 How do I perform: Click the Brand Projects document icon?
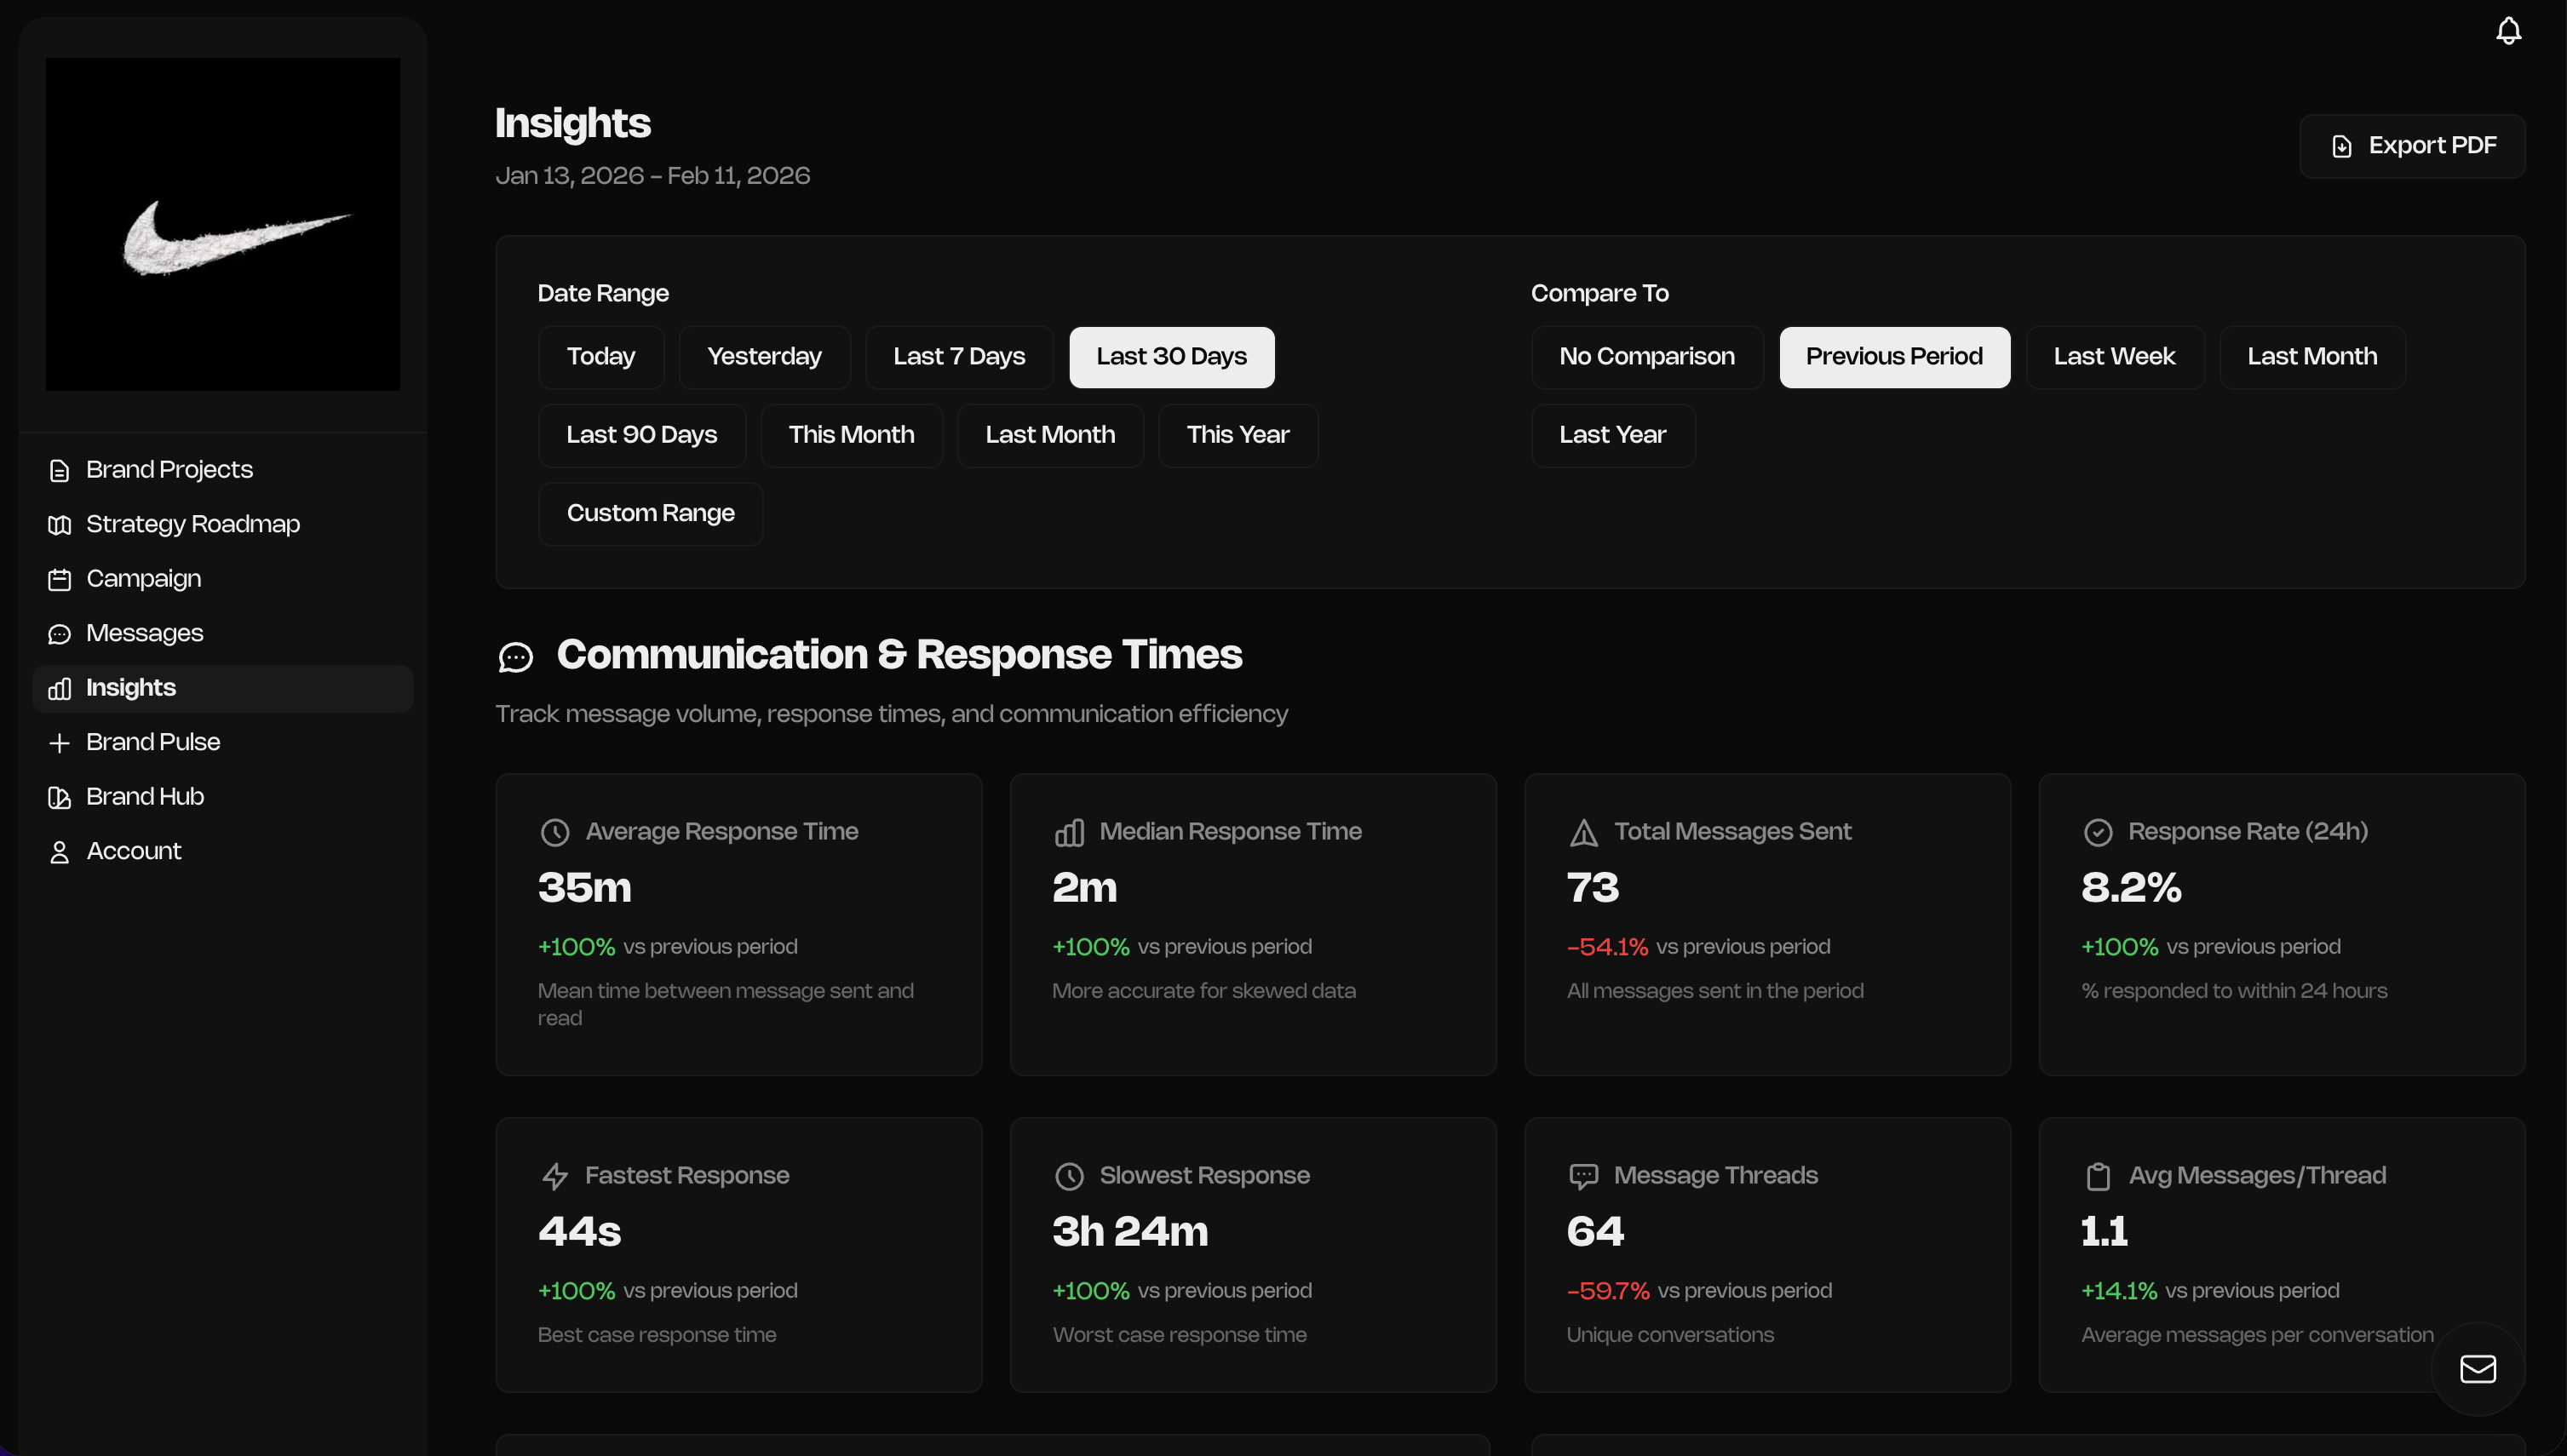coord(59,470)
